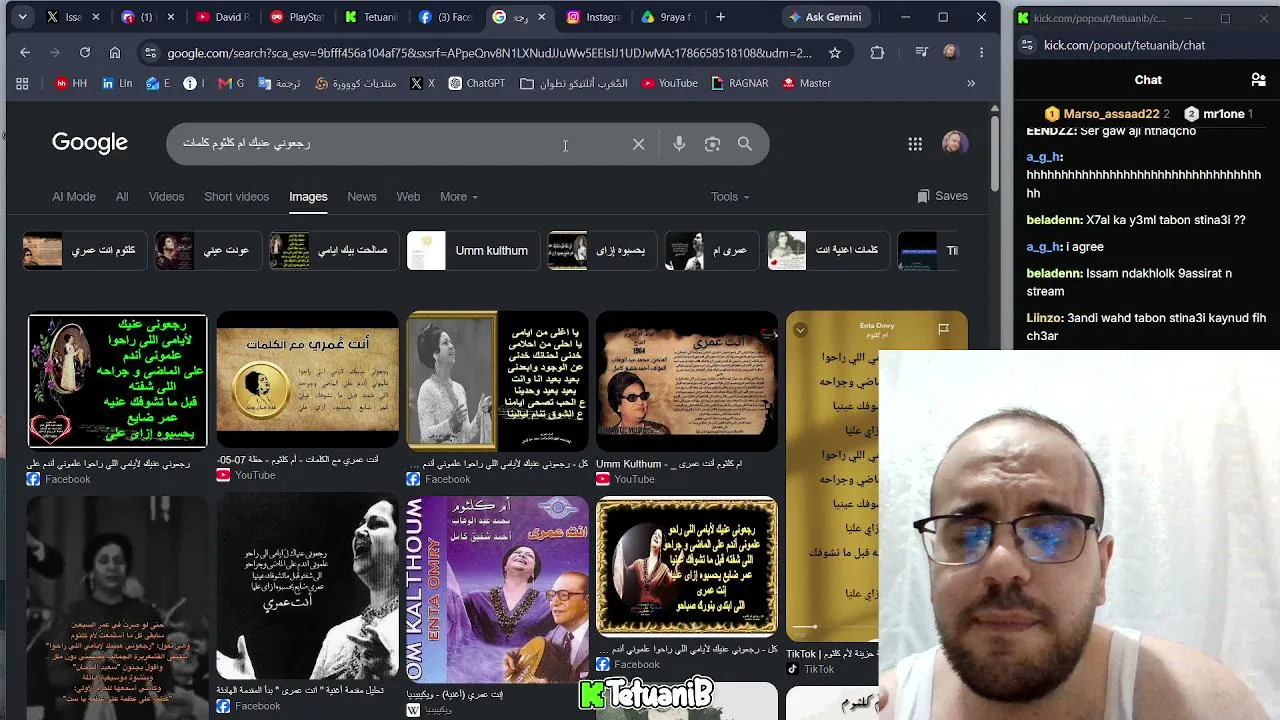
Task: Open the extensions puzzle icon
Action: [x=877, y=53]
